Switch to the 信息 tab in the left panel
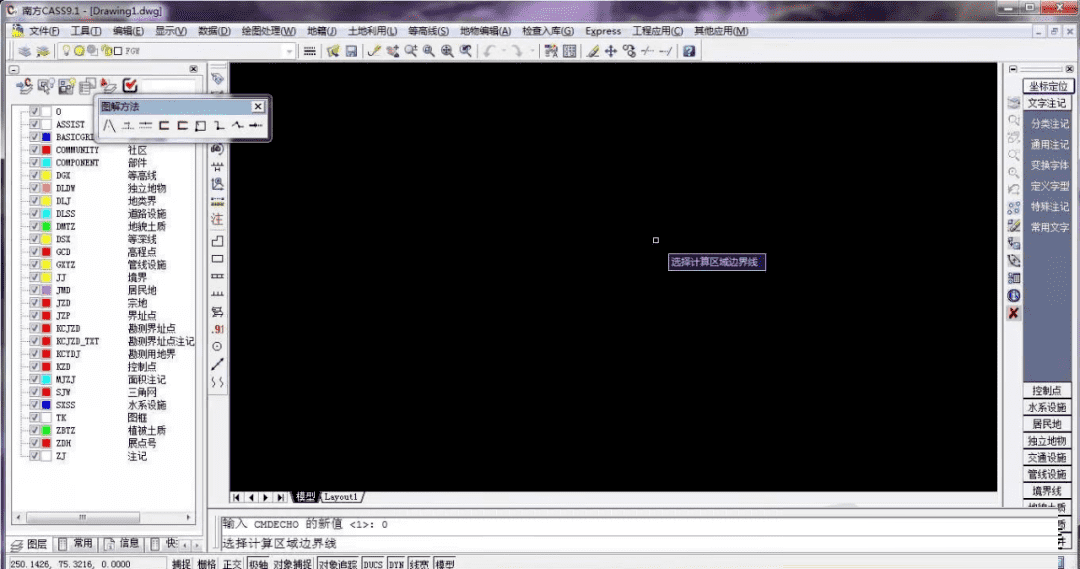 point(121,544)
